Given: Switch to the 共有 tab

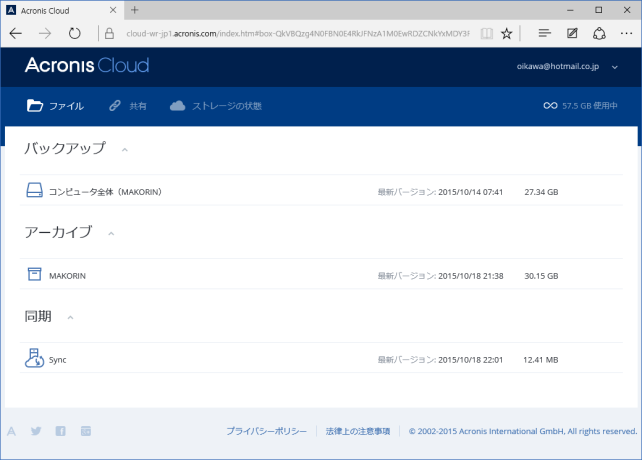Looking at the screenshot, I should pos(128,106).
